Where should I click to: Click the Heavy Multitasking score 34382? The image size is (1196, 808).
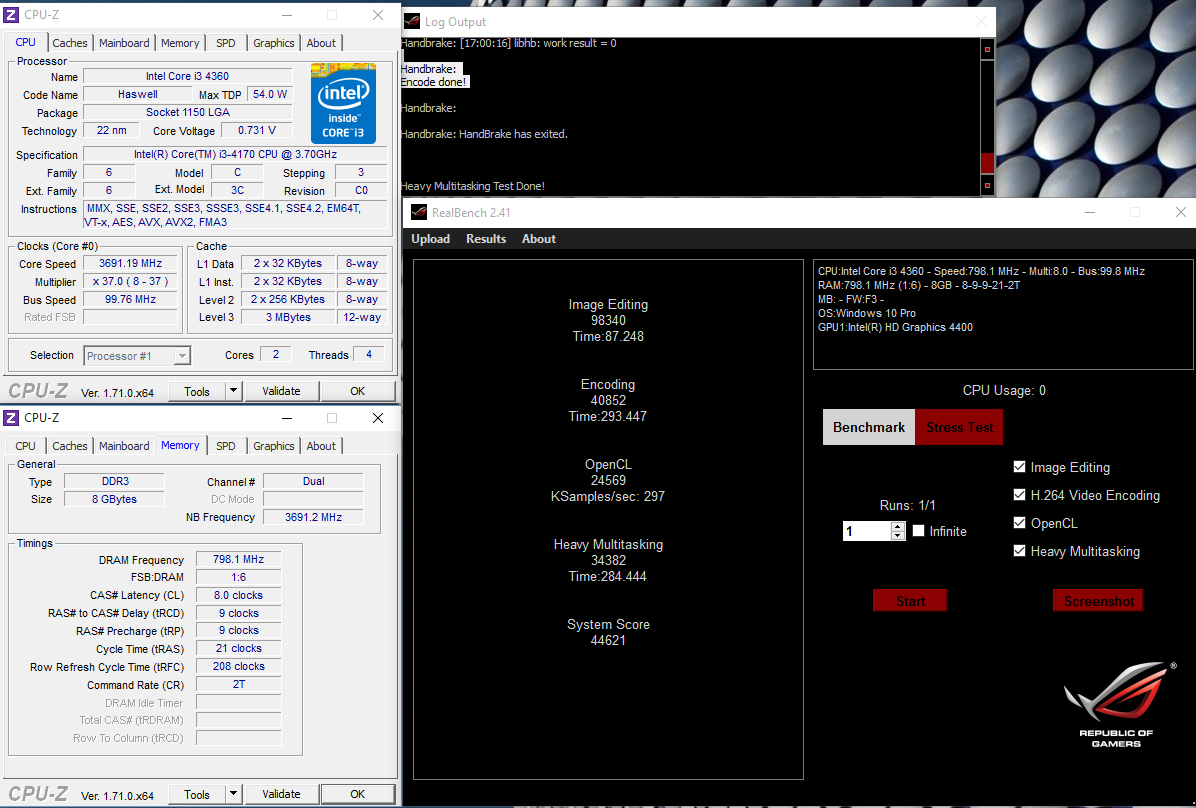[x=608, y=560]
